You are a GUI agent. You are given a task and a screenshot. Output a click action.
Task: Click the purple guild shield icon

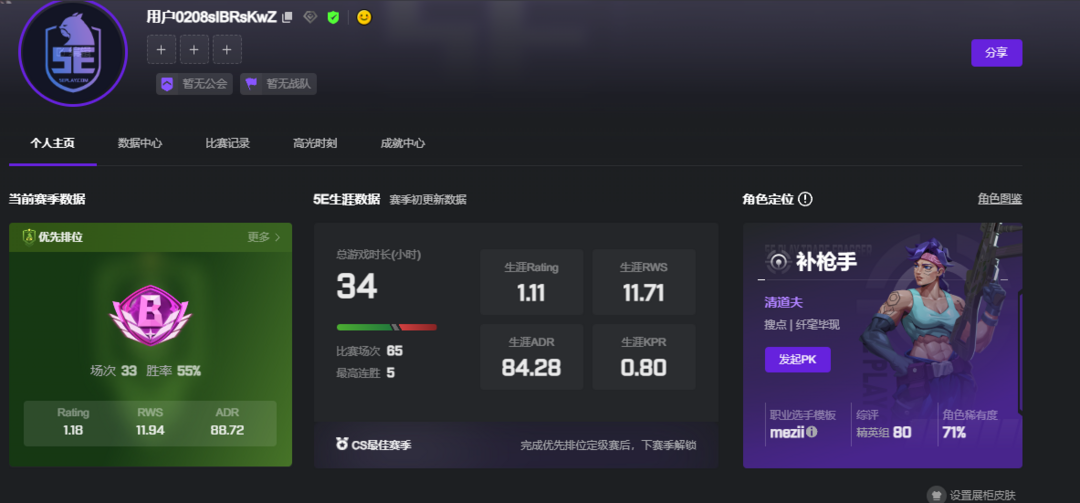[167, 84]
